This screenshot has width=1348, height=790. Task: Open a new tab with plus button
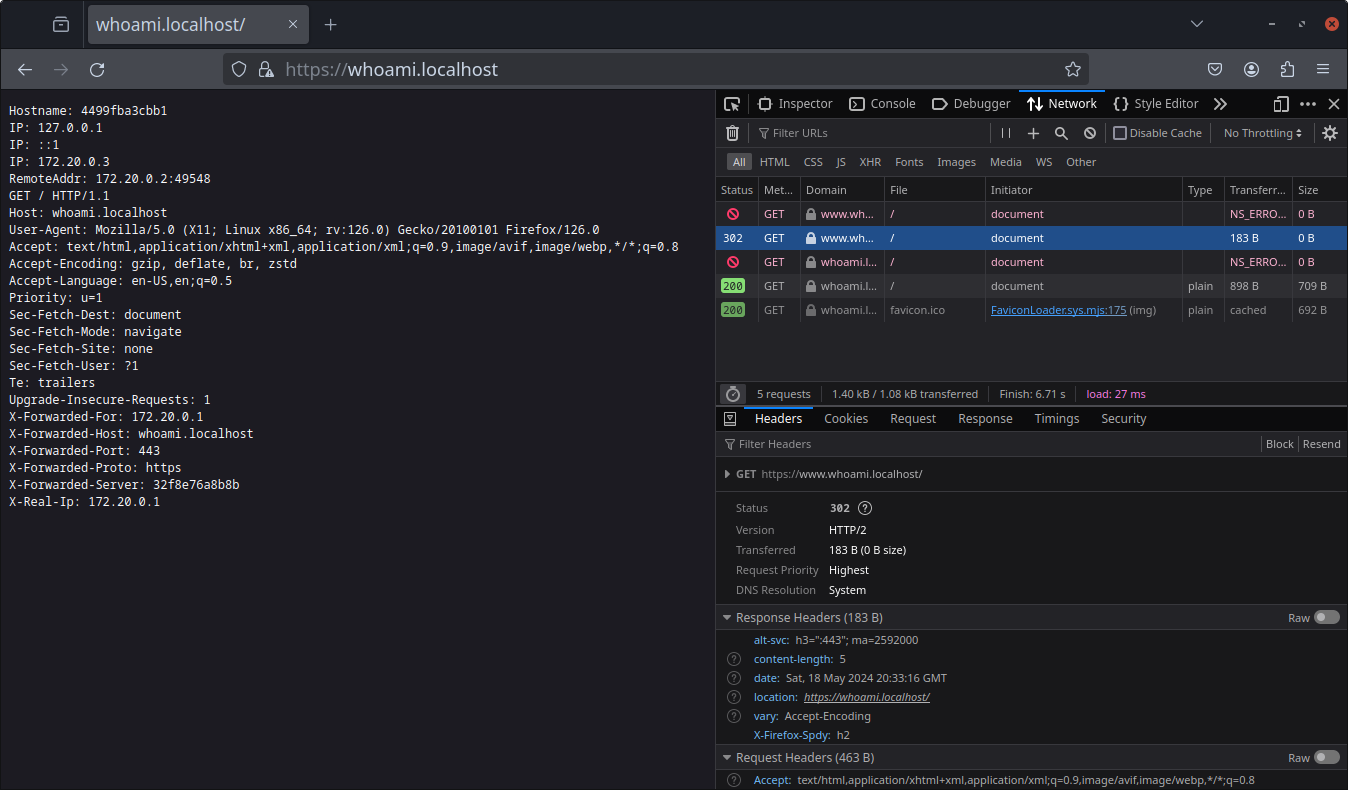coord(331,24)
